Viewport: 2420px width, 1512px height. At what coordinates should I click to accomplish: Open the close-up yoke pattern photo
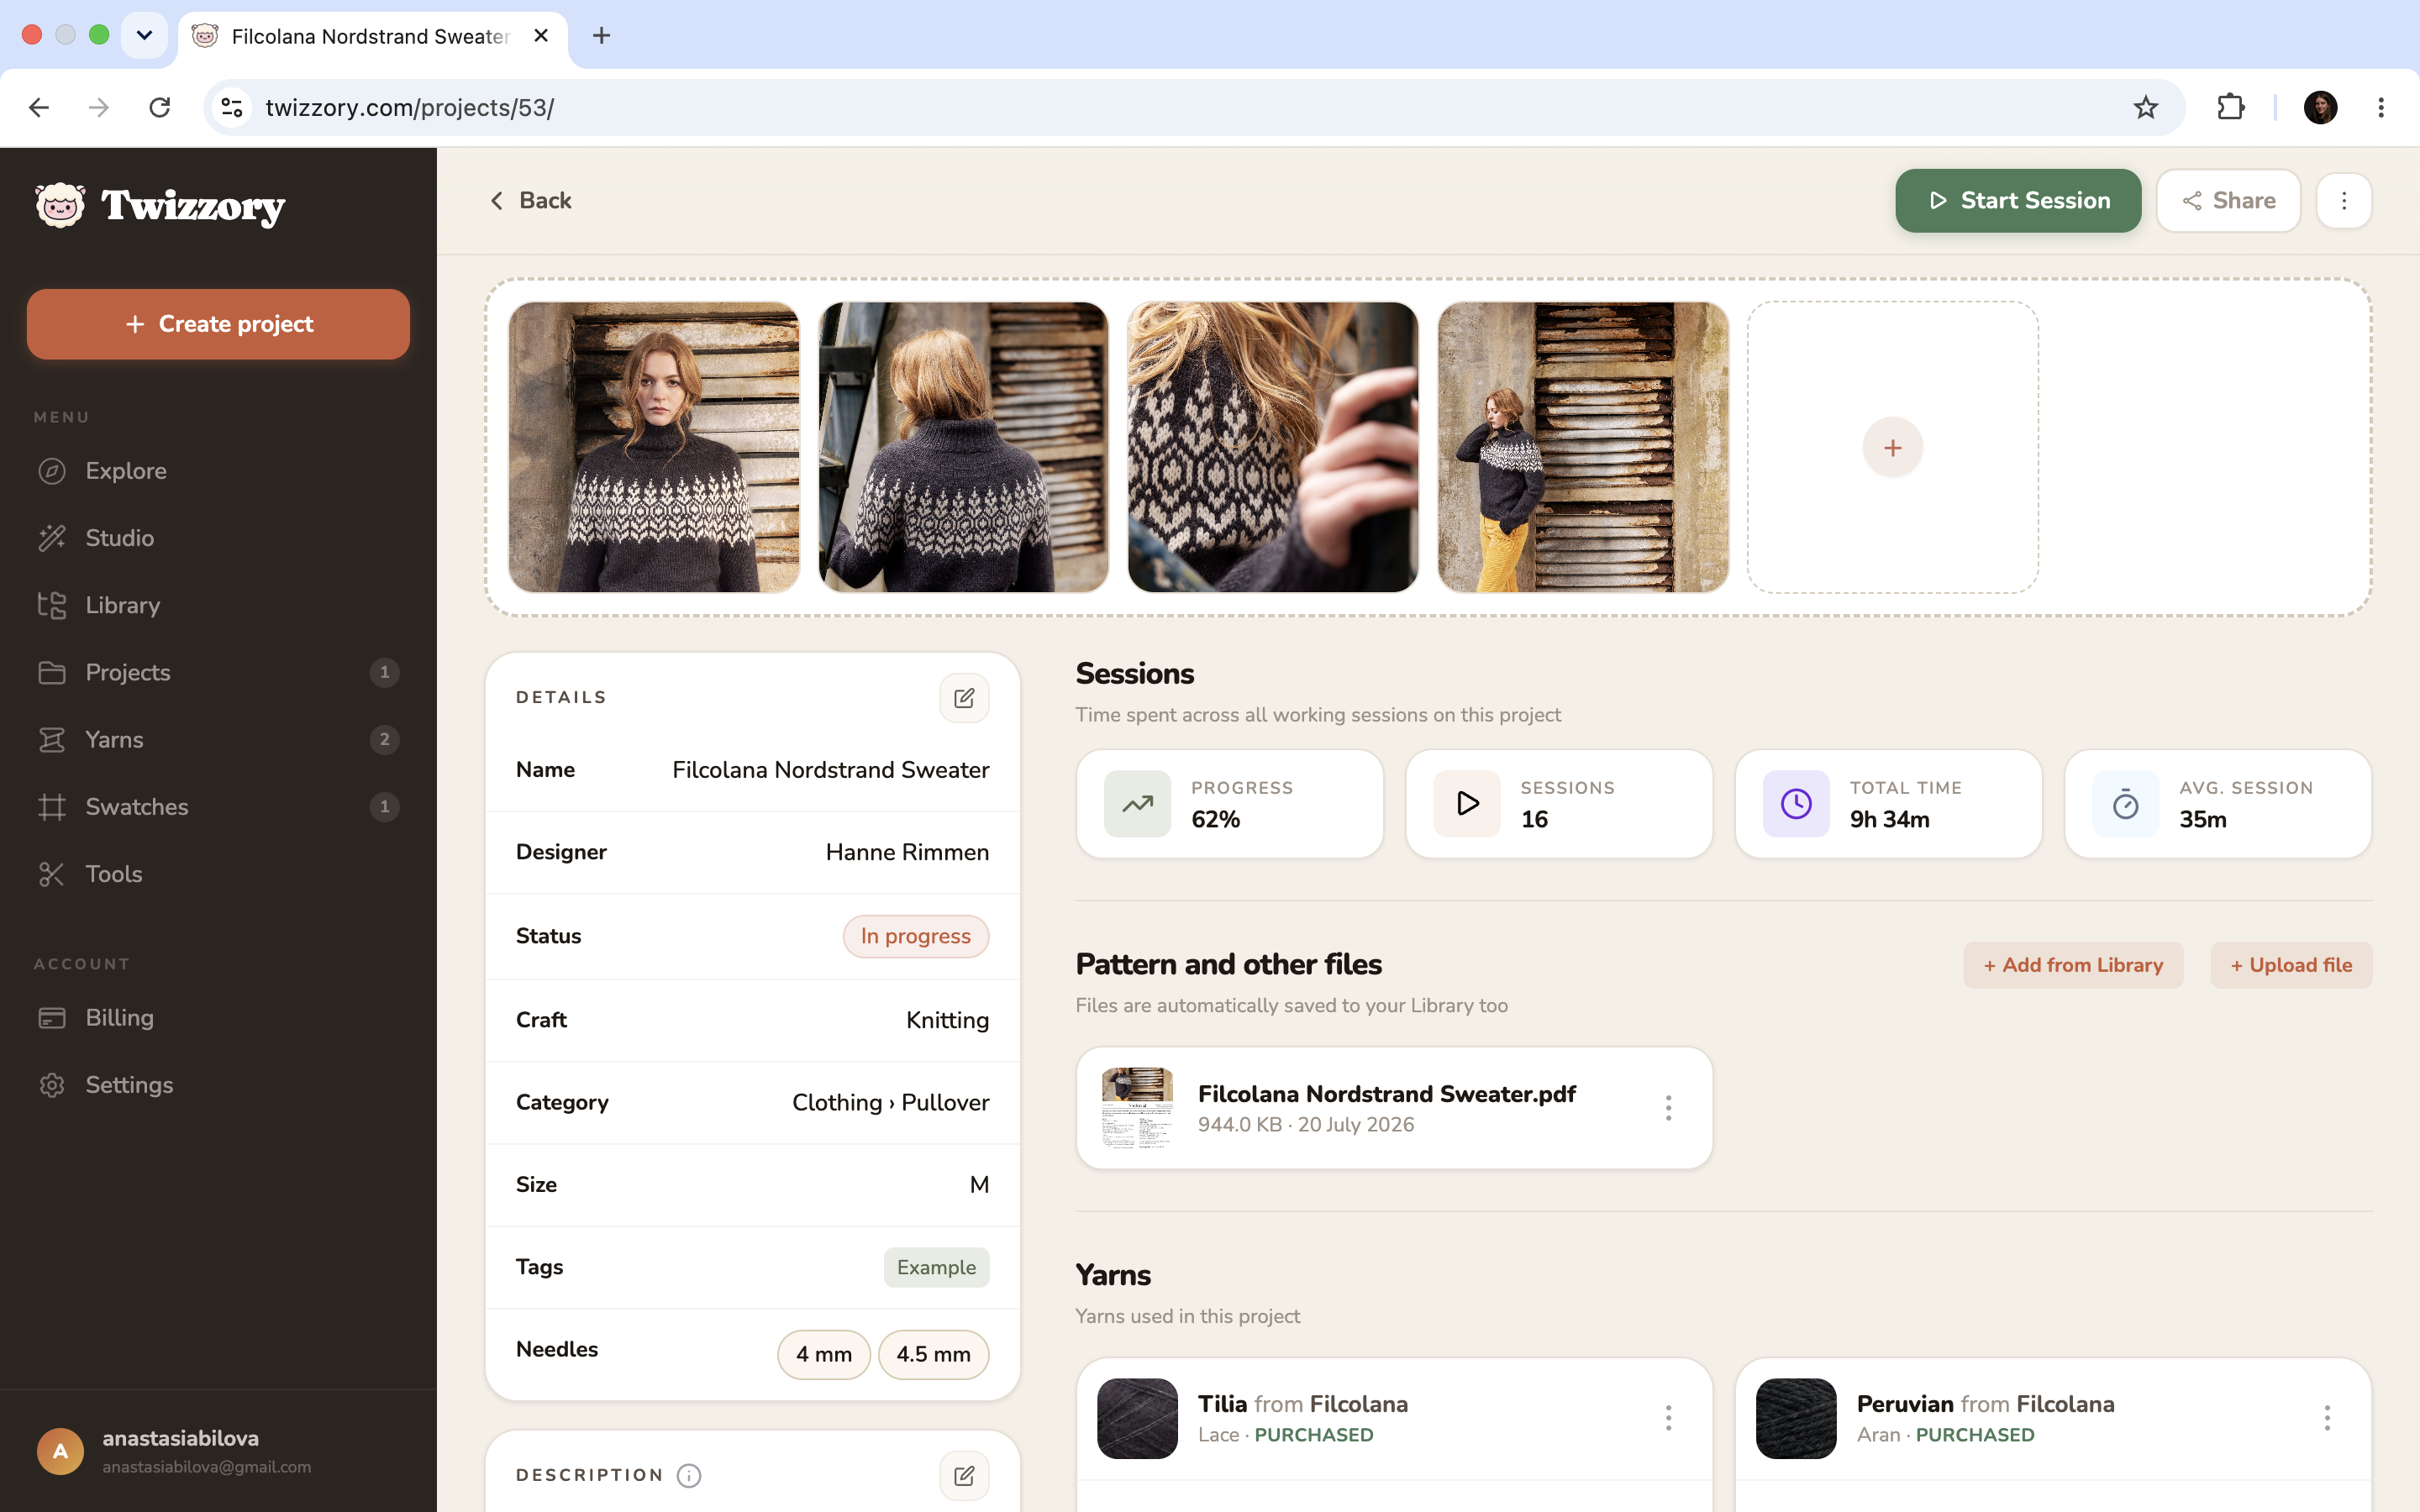click(1273, 447)
